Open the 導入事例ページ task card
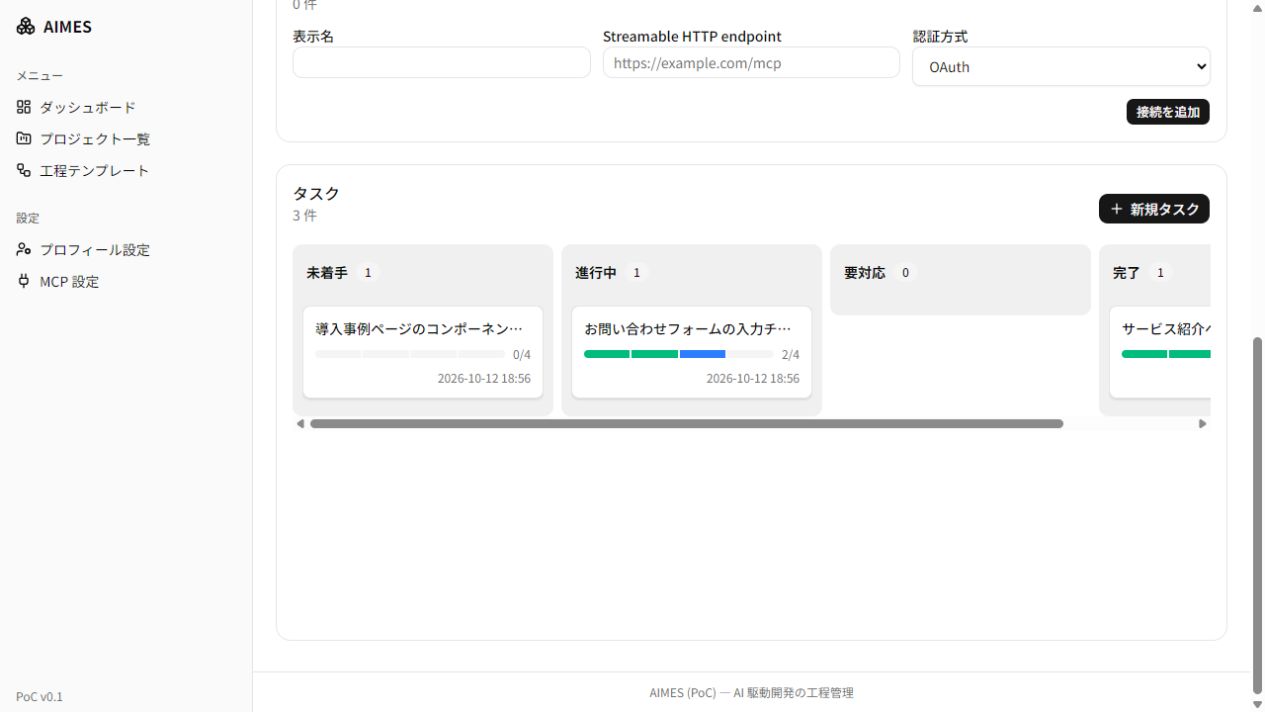 click(x=423, y=352)
